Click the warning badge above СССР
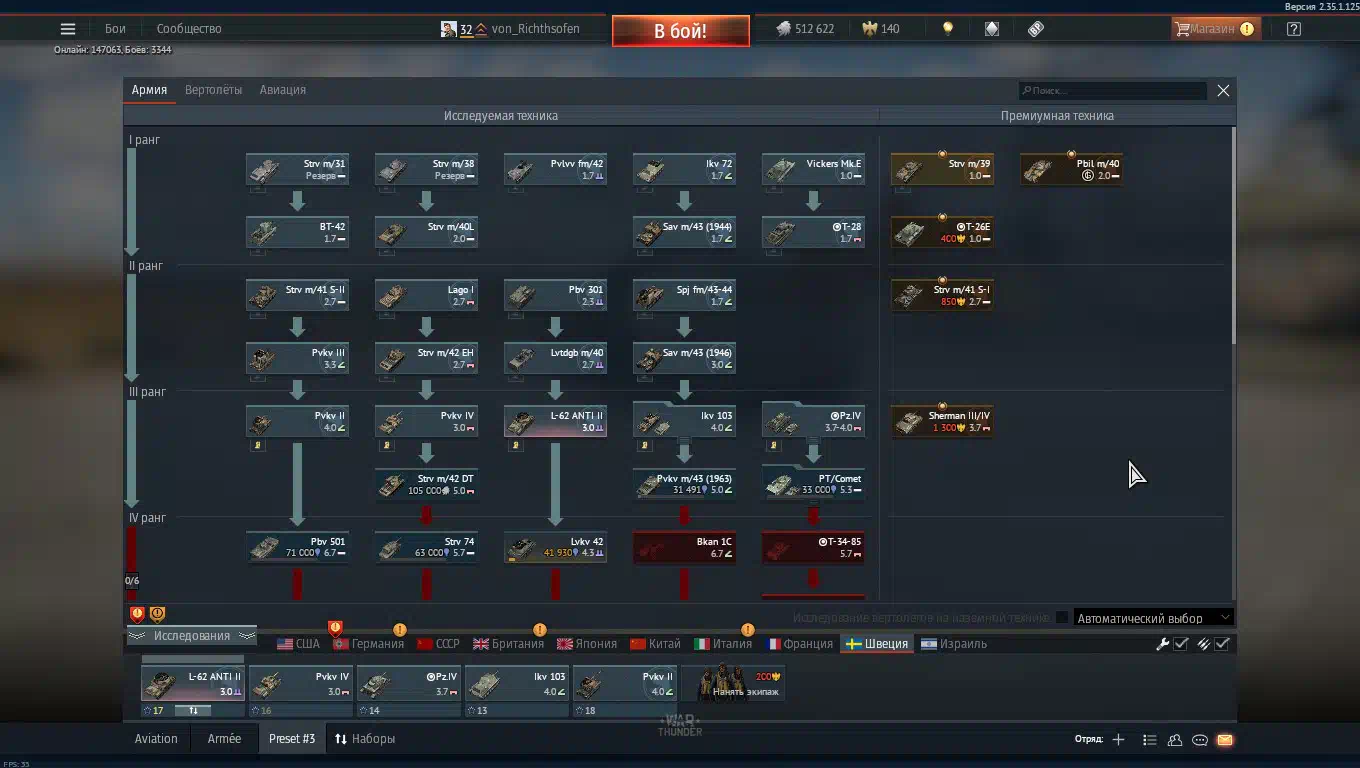The width and height of the screenshot is (1360, 768). pos(400,629)
